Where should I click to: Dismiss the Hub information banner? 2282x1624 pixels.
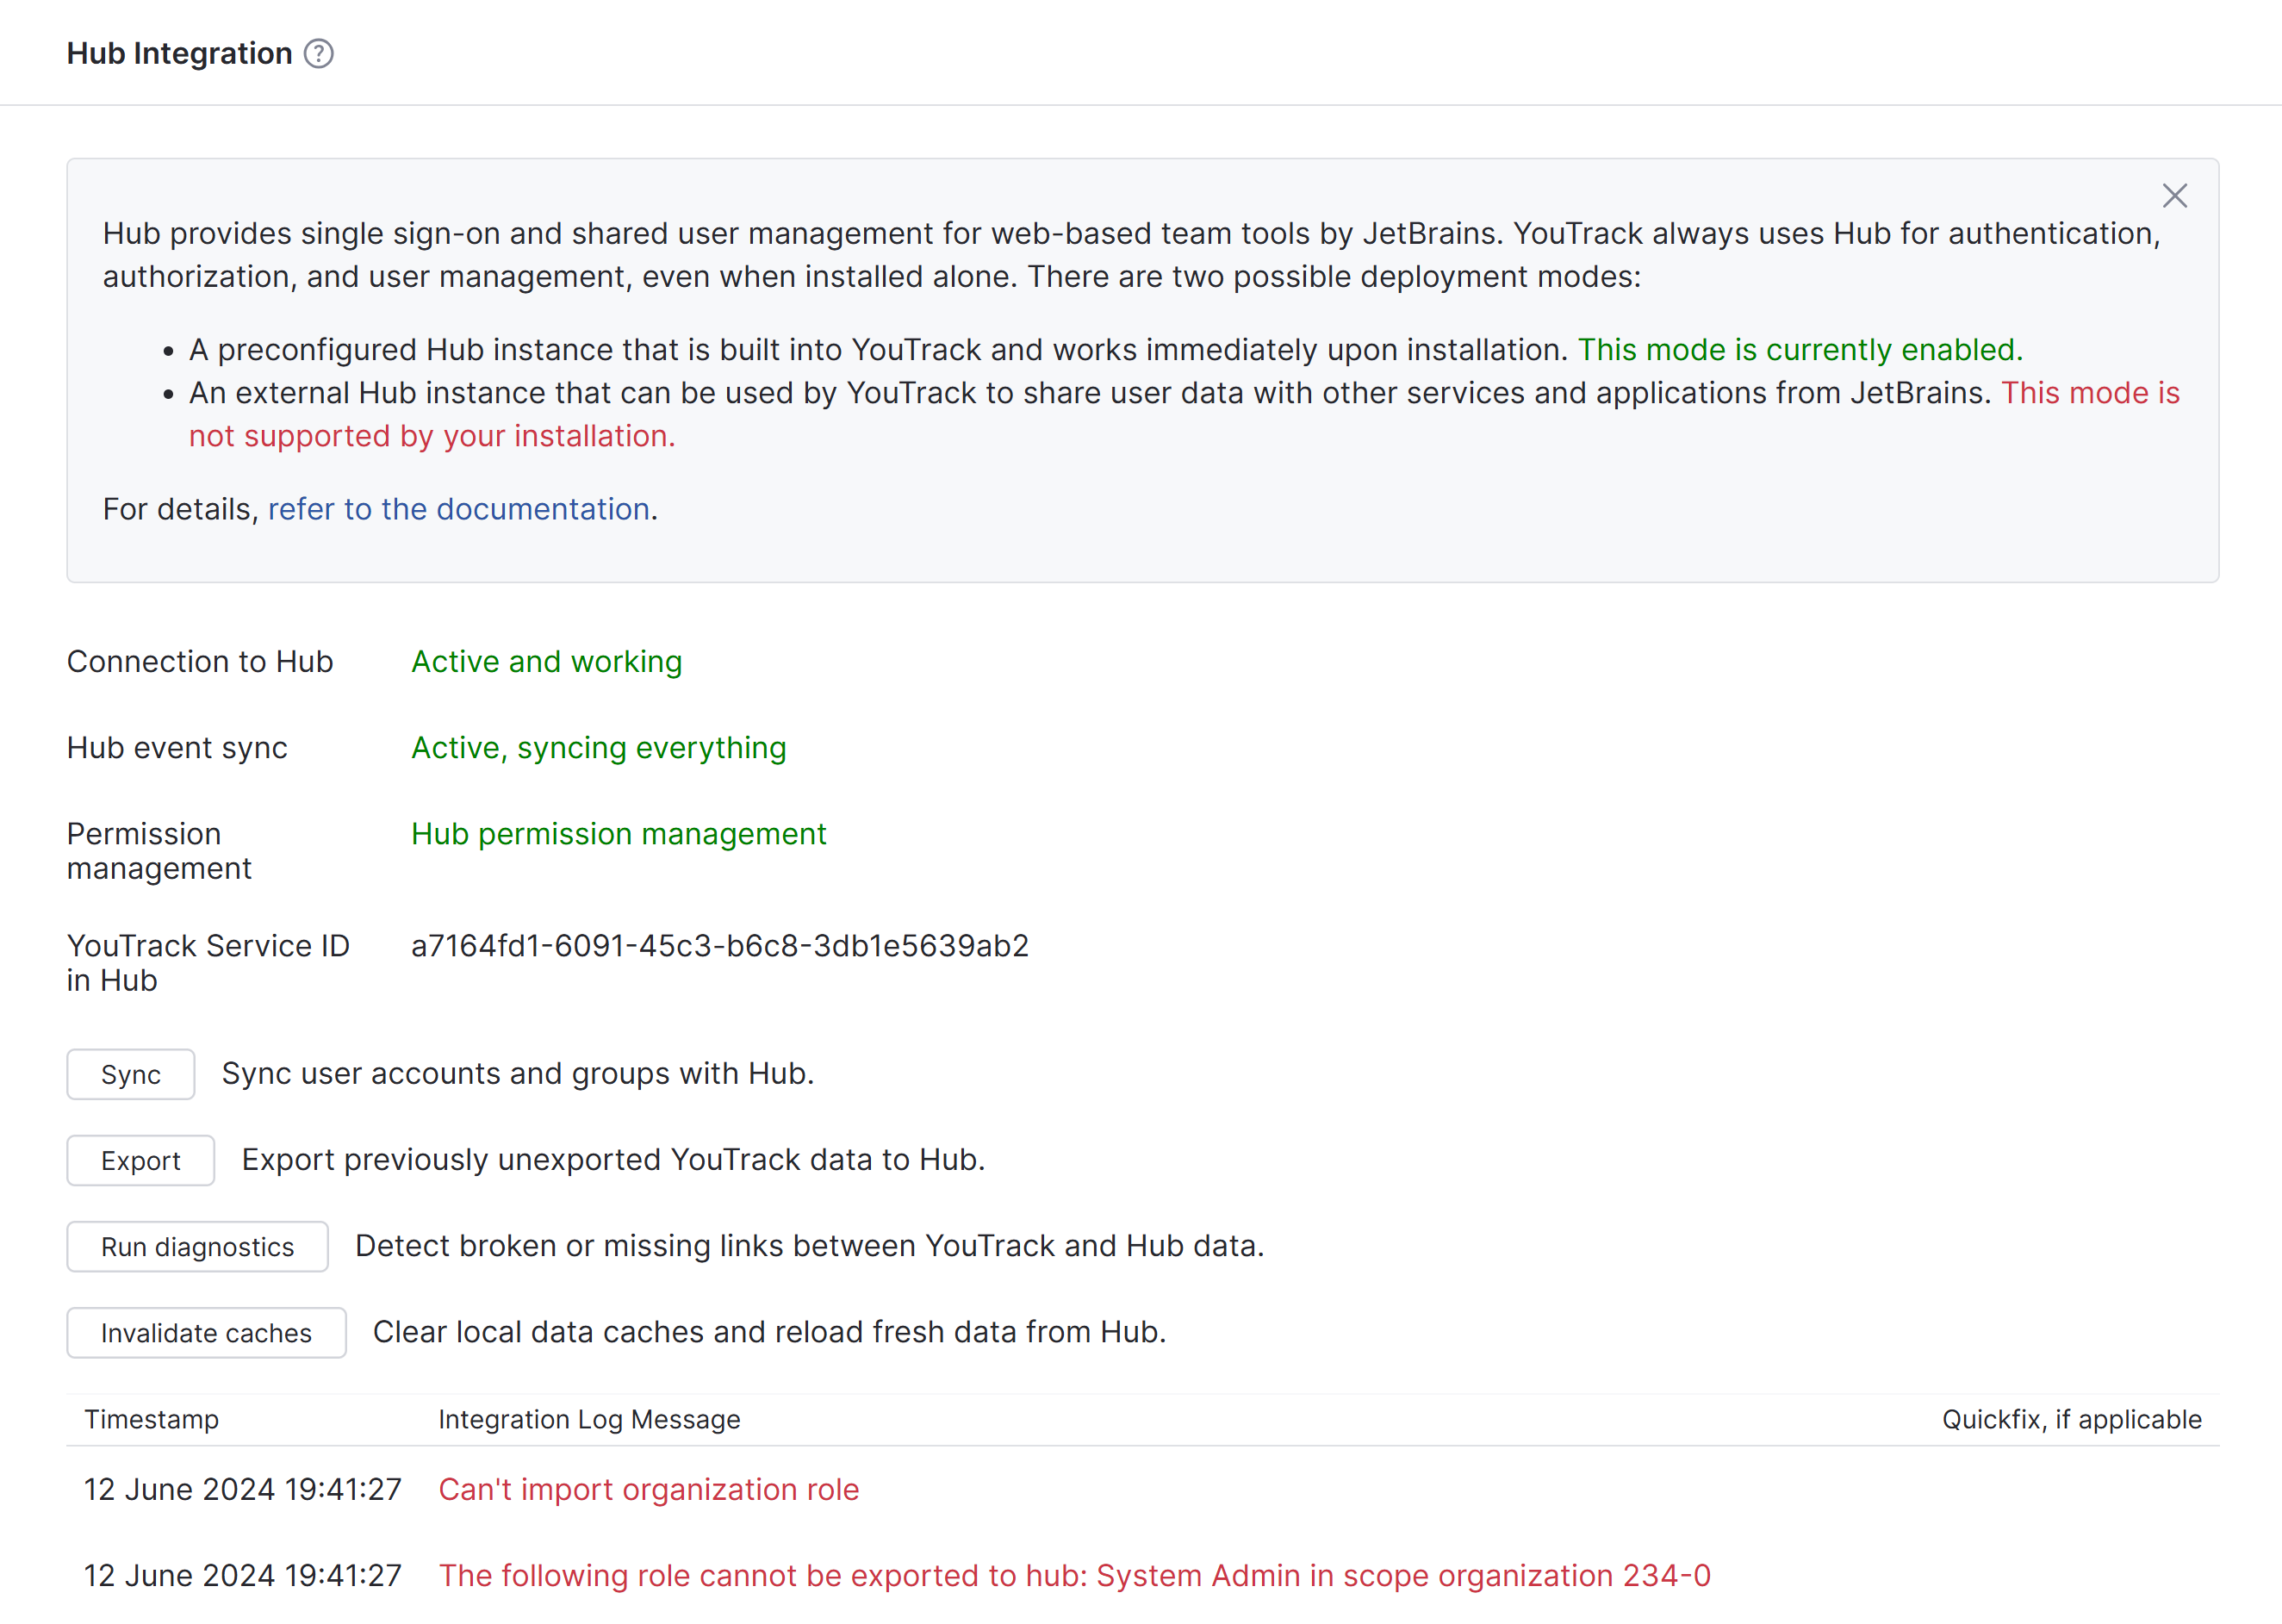[2174, 195]
